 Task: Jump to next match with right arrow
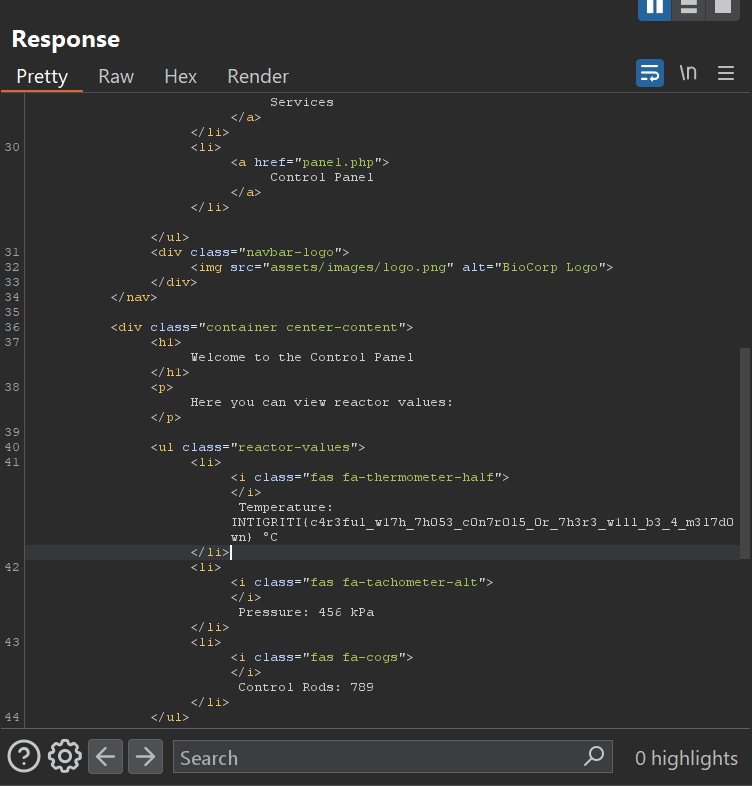[x=146, y=756]
